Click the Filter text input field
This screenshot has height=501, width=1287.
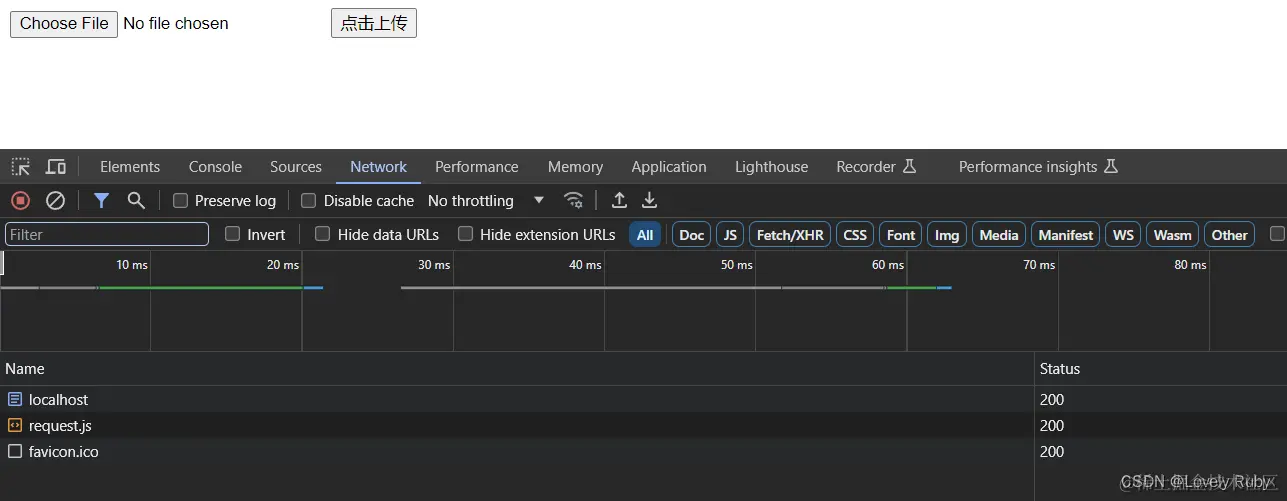[107, 234]
